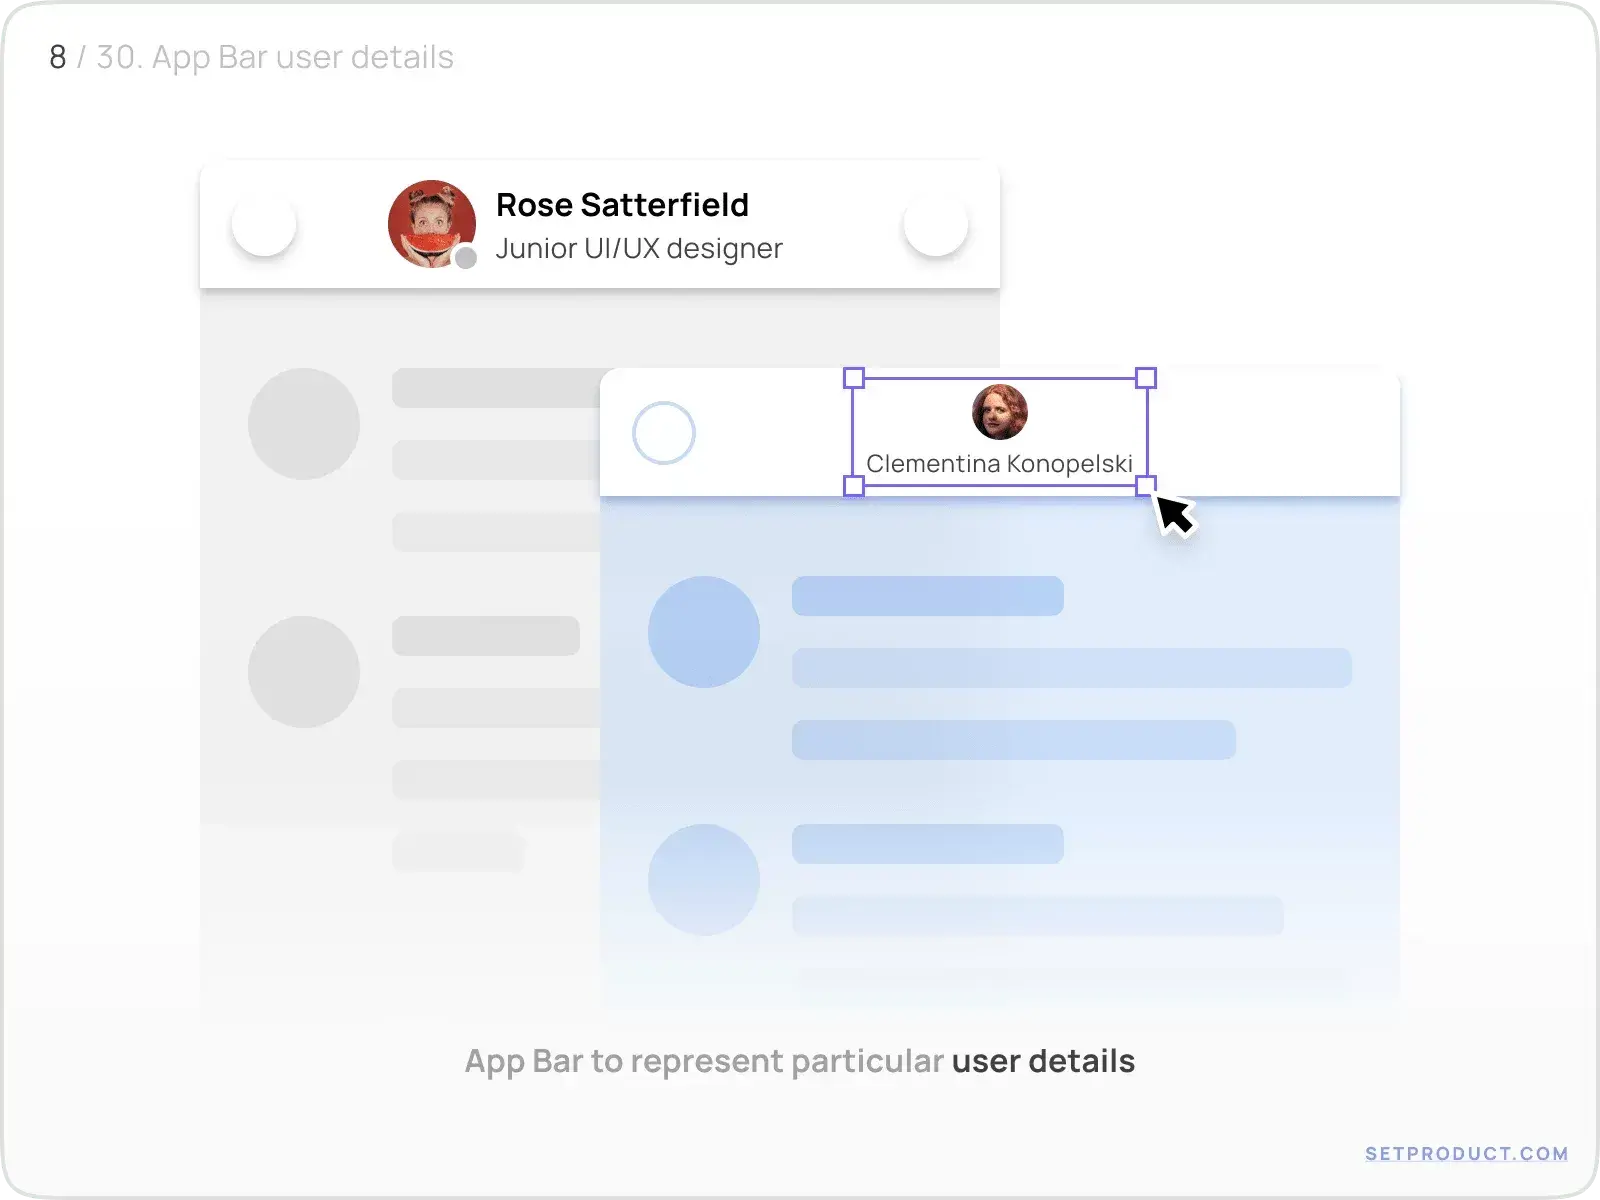This screenshot has width=1600, height=1200.
Task: Select the Rose Satterfield name text
Action: tap(622, 205)
